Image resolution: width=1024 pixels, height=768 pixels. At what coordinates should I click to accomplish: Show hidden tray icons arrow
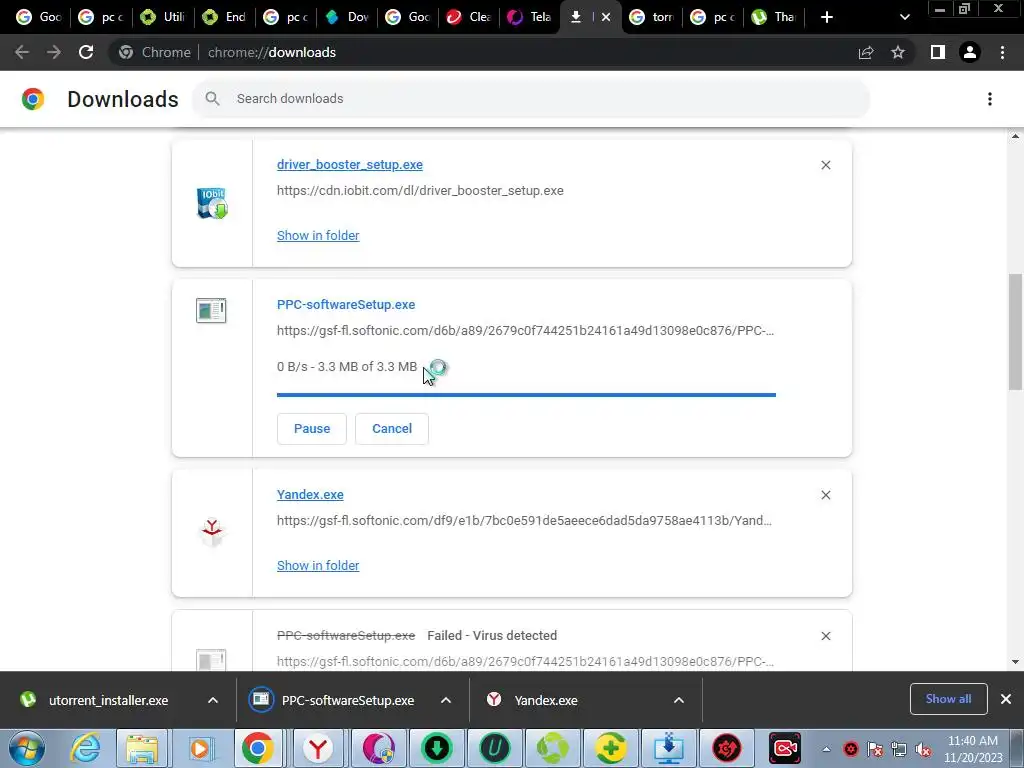(x=826, y=749)
